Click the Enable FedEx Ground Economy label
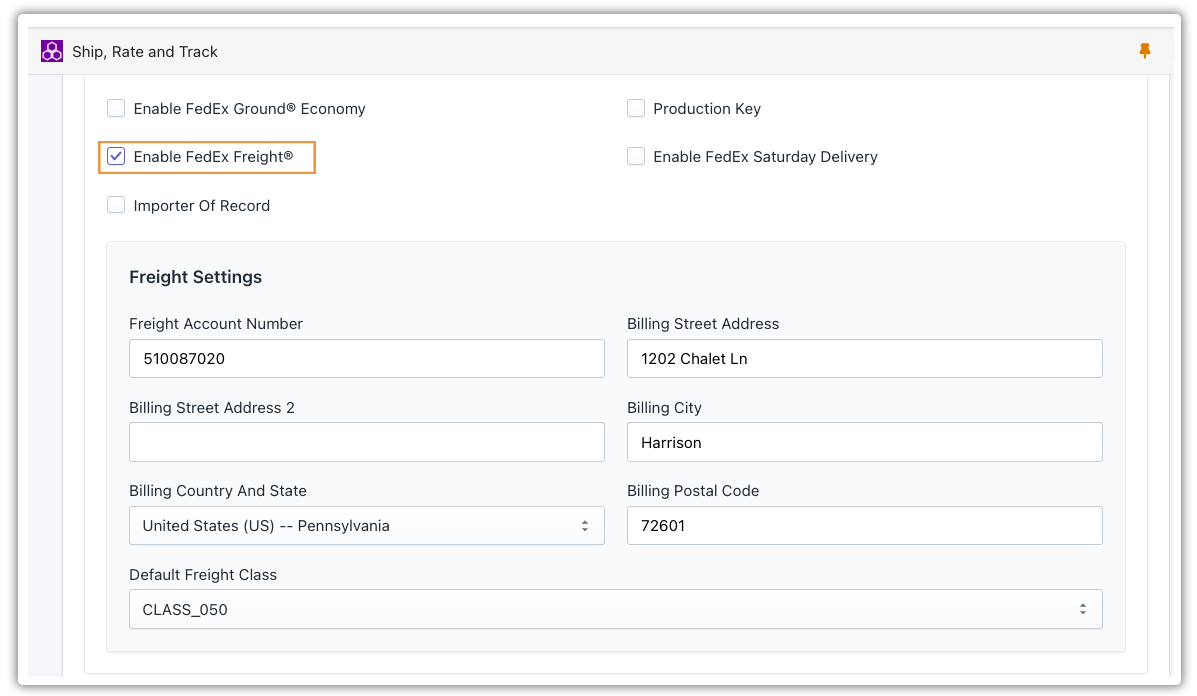The height and width of the screenshot is (696, 1197). [250, 108]
